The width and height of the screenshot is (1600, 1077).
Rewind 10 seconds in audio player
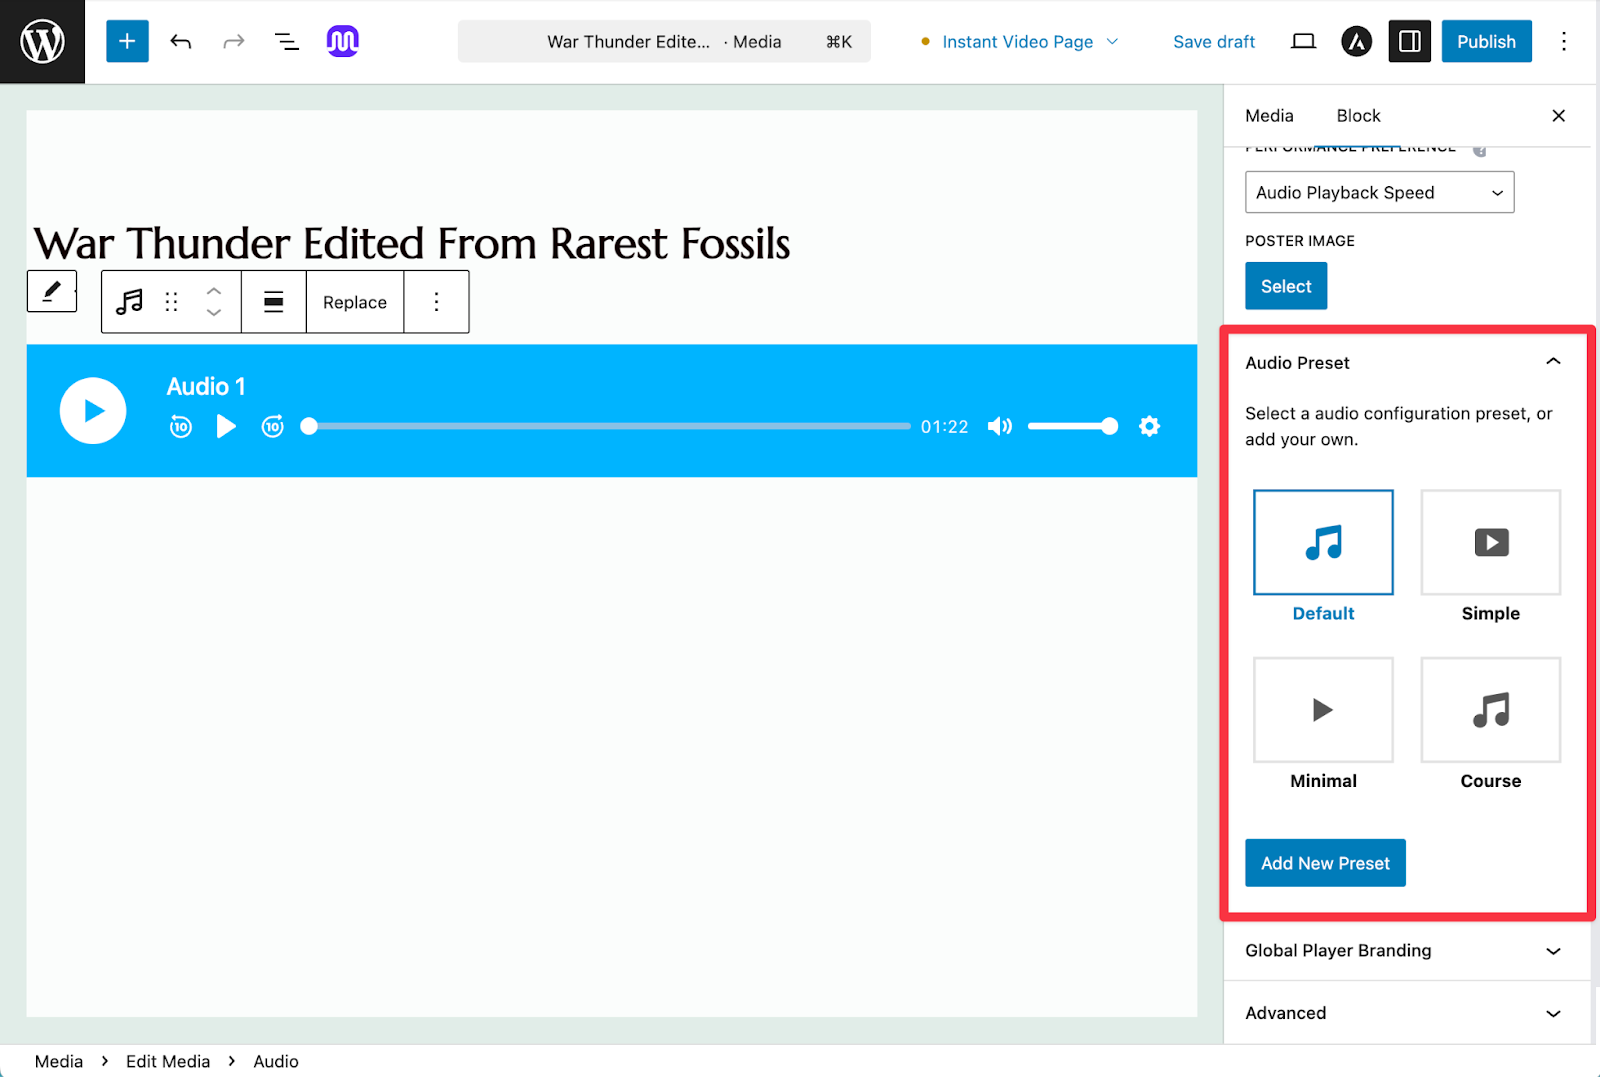coord(181,427)
